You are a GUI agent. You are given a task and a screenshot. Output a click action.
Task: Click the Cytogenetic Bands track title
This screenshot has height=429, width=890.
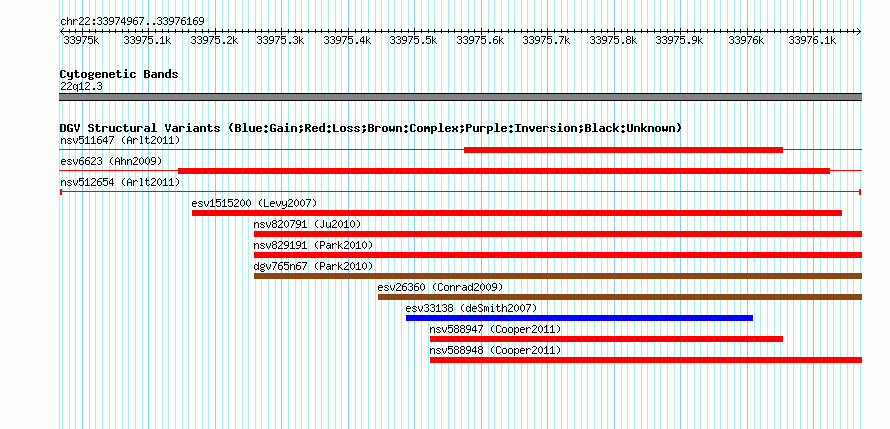tap(119, 74)
